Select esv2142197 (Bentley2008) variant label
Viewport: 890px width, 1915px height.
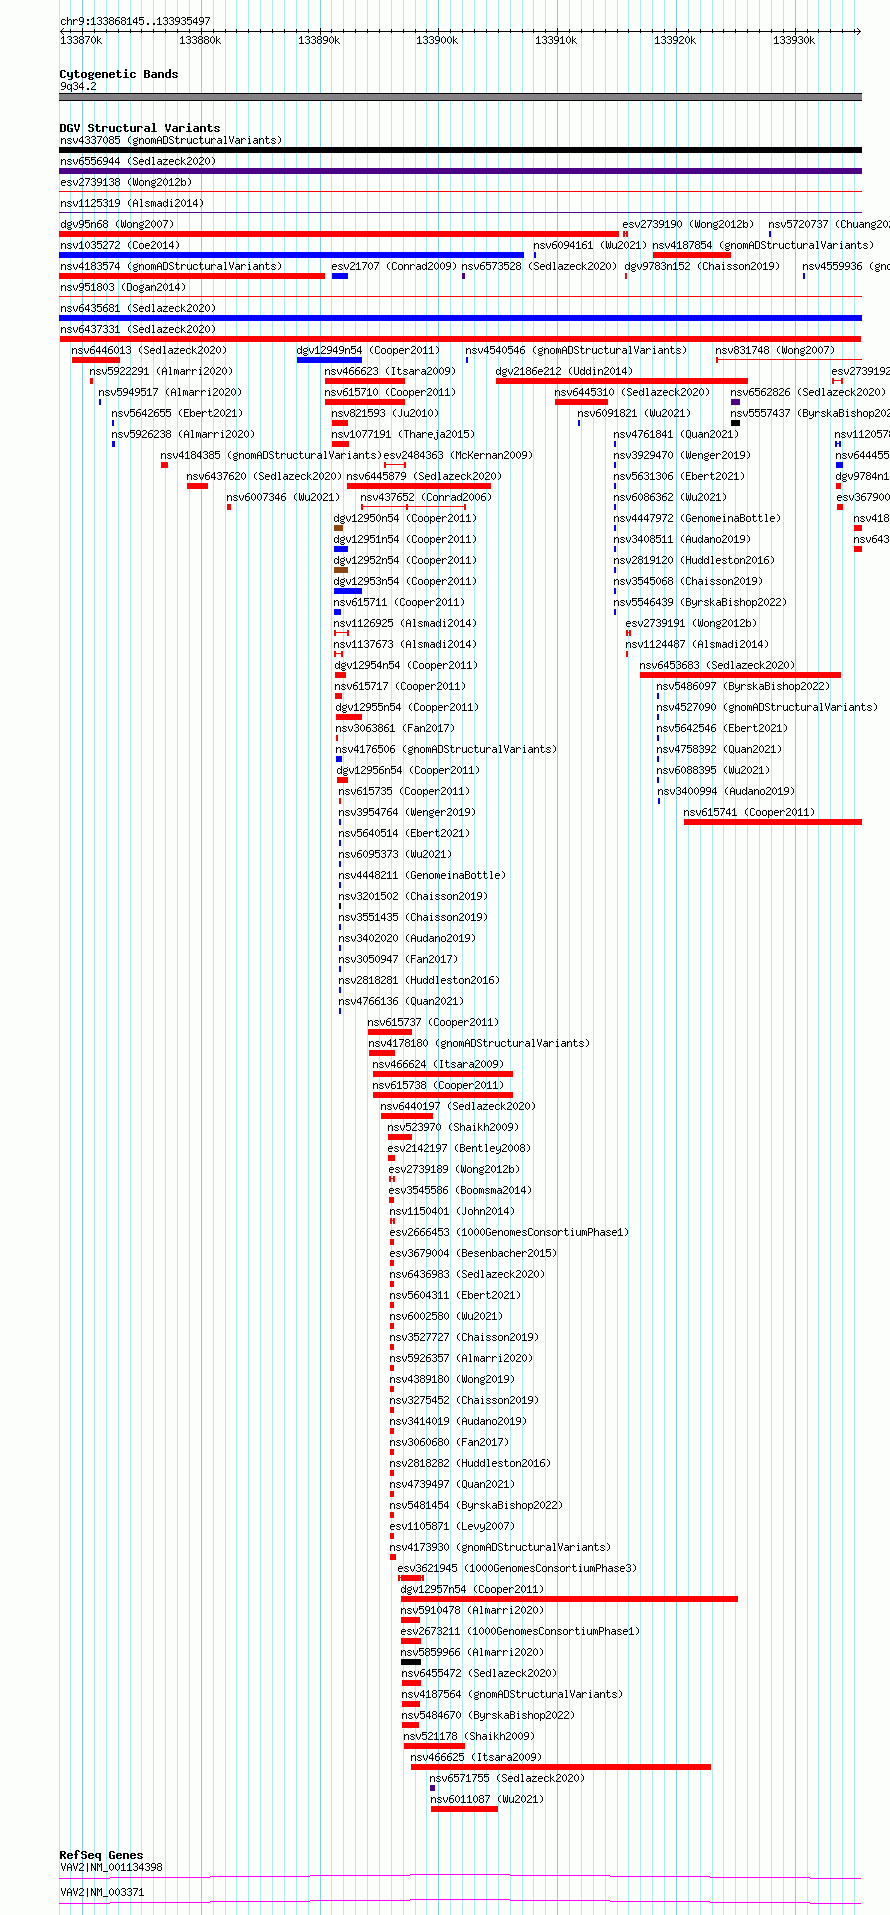point(459,1148)
